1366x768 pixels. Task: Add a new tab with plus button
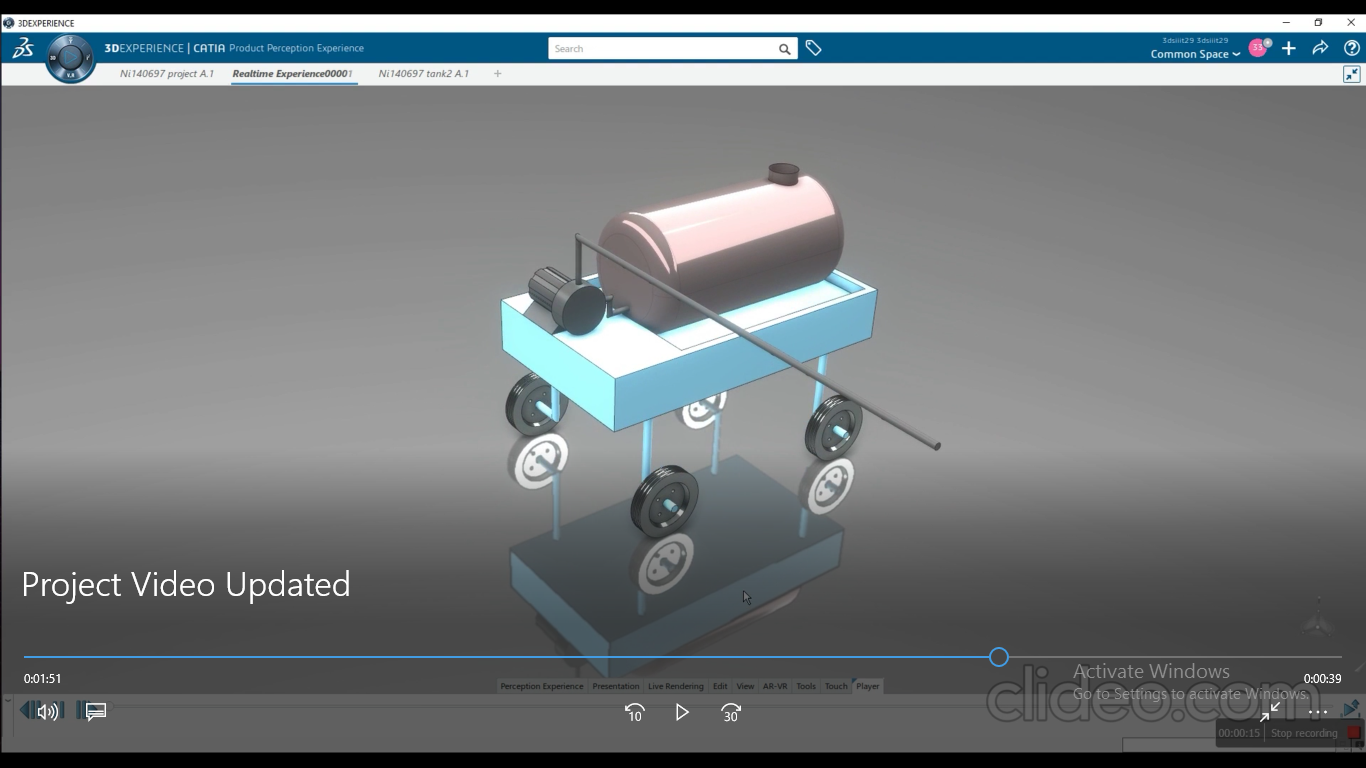497,73
